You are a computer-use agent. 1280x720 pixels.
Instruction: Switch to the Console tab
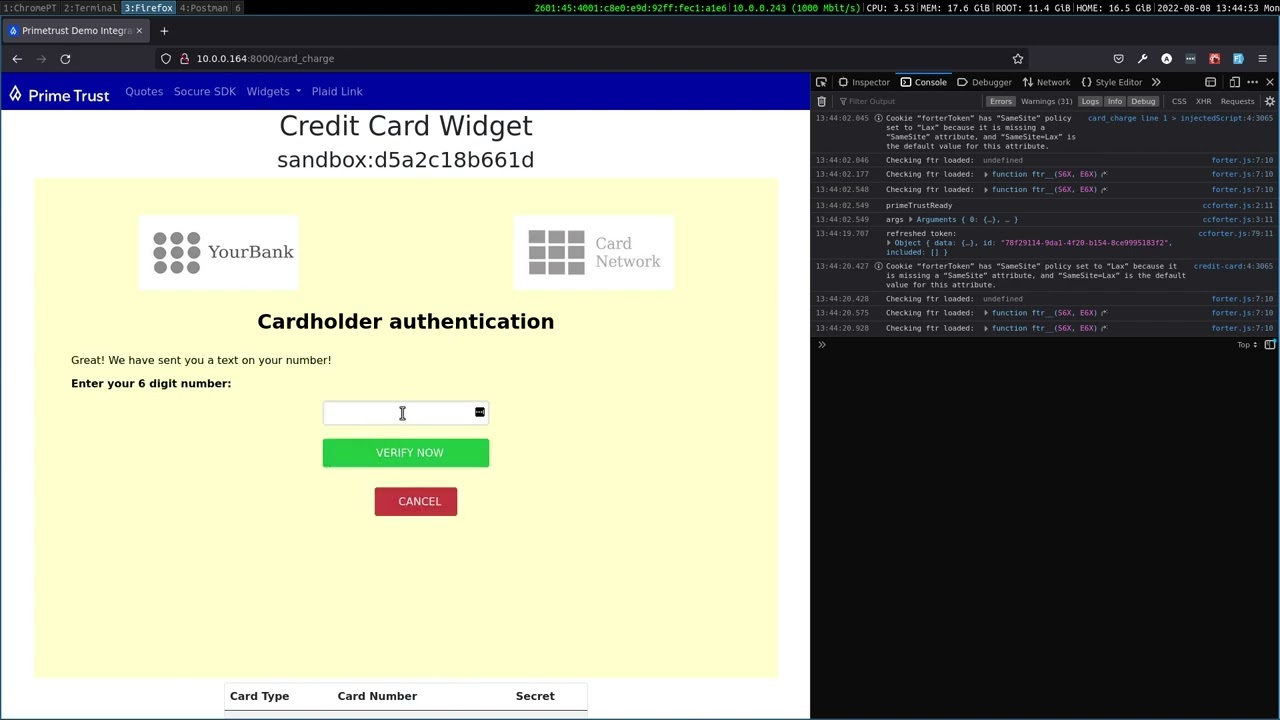point(923,82)
